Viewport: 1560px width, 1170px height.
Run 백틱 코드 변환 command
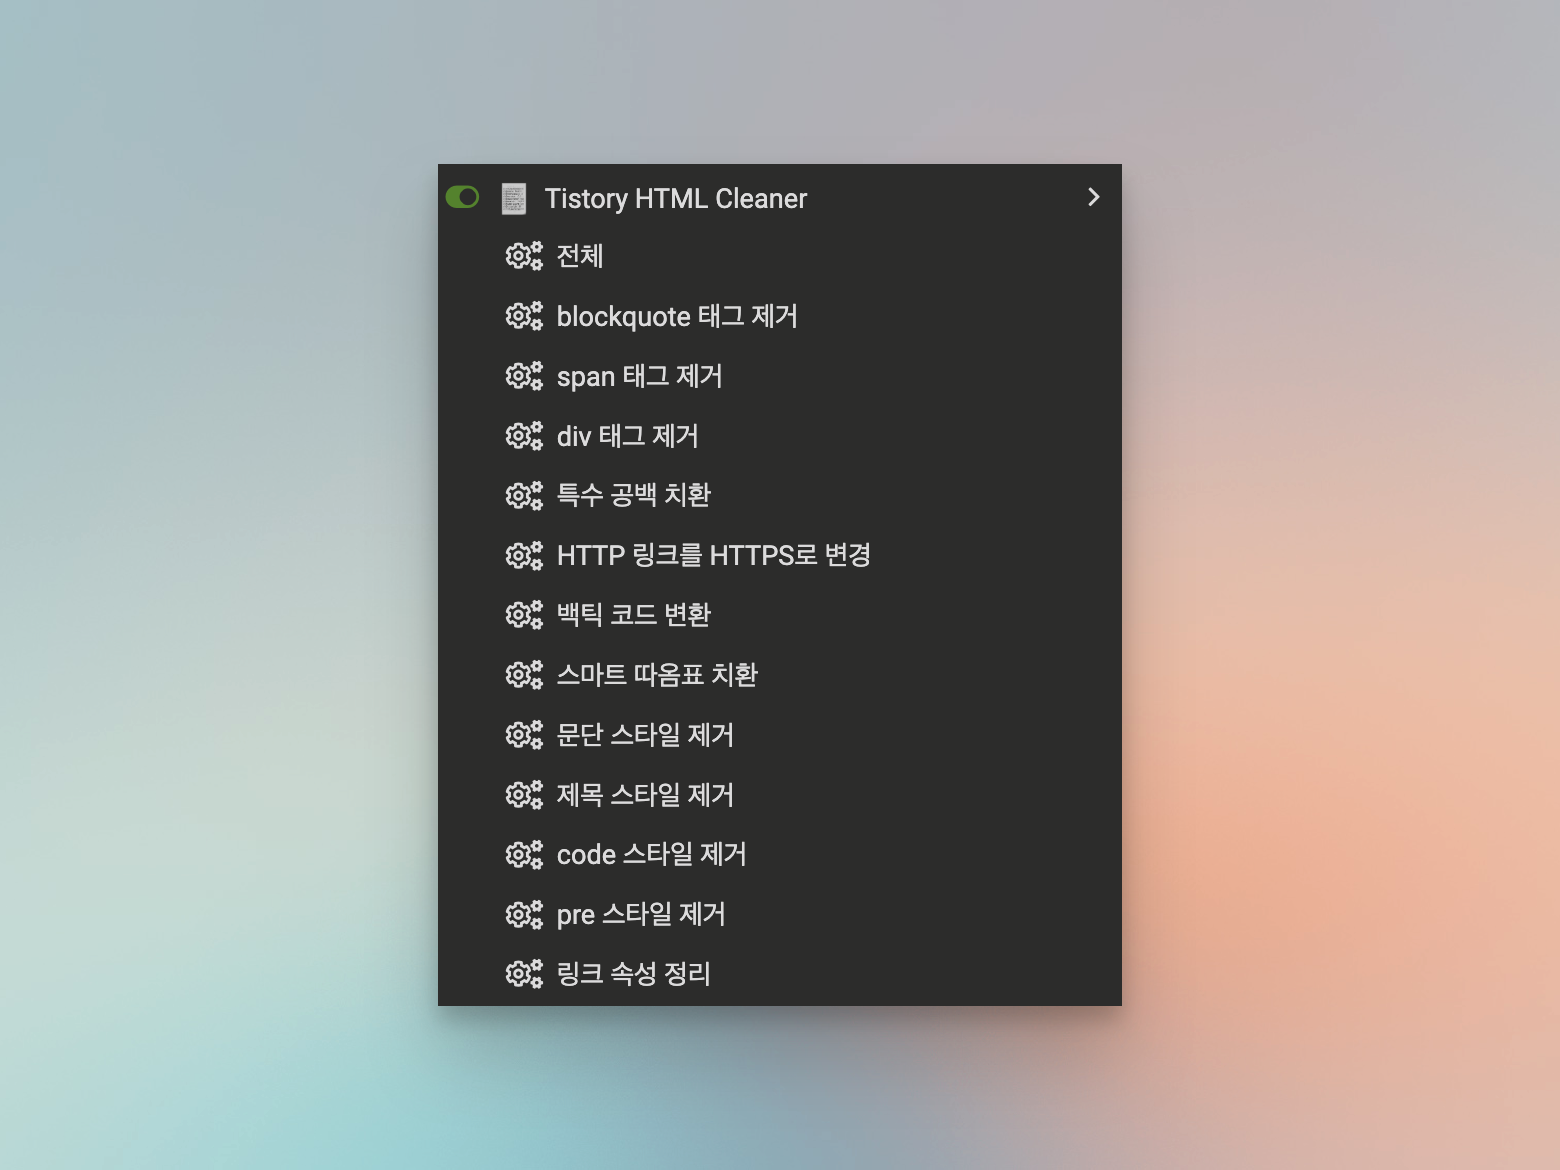pos(633,614)
